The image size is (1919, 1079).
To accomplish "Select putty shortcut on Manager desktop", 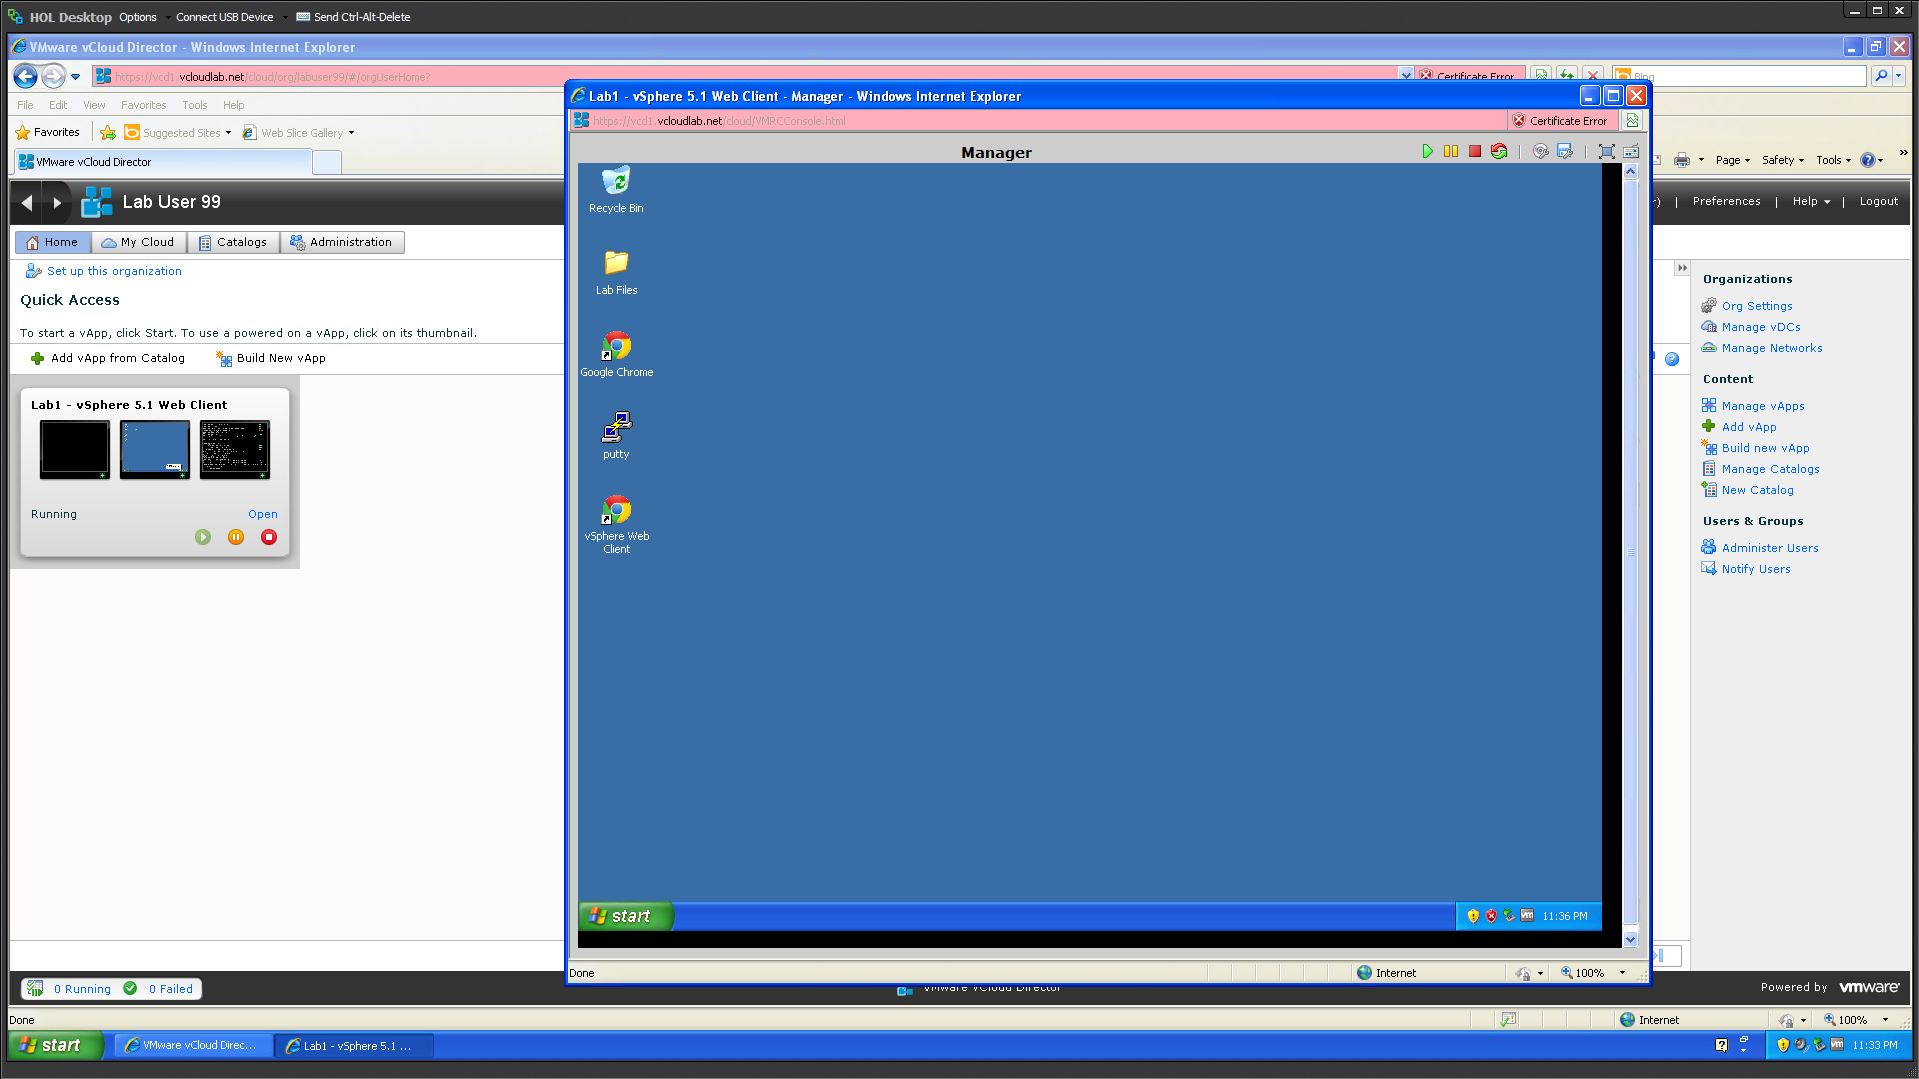I will [x=616, y=436].
